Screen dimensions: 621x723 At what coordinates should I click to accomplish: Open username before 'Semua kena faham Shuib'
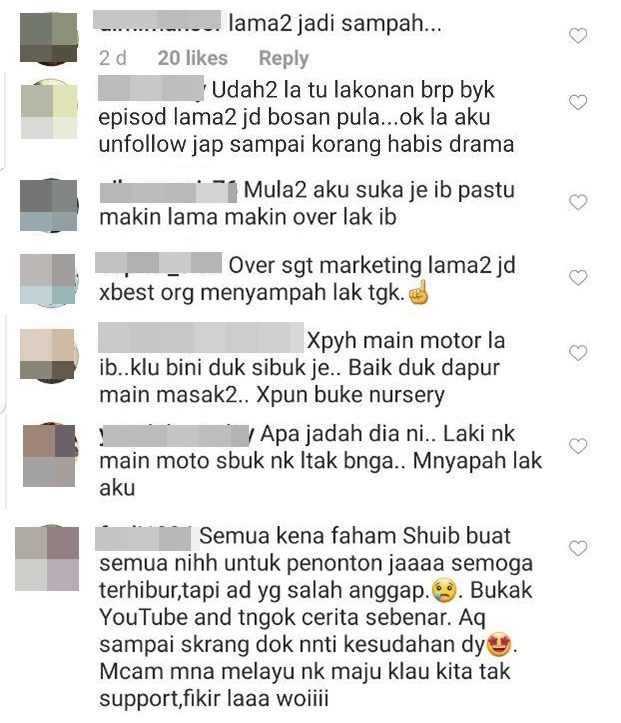click(143, 538)
